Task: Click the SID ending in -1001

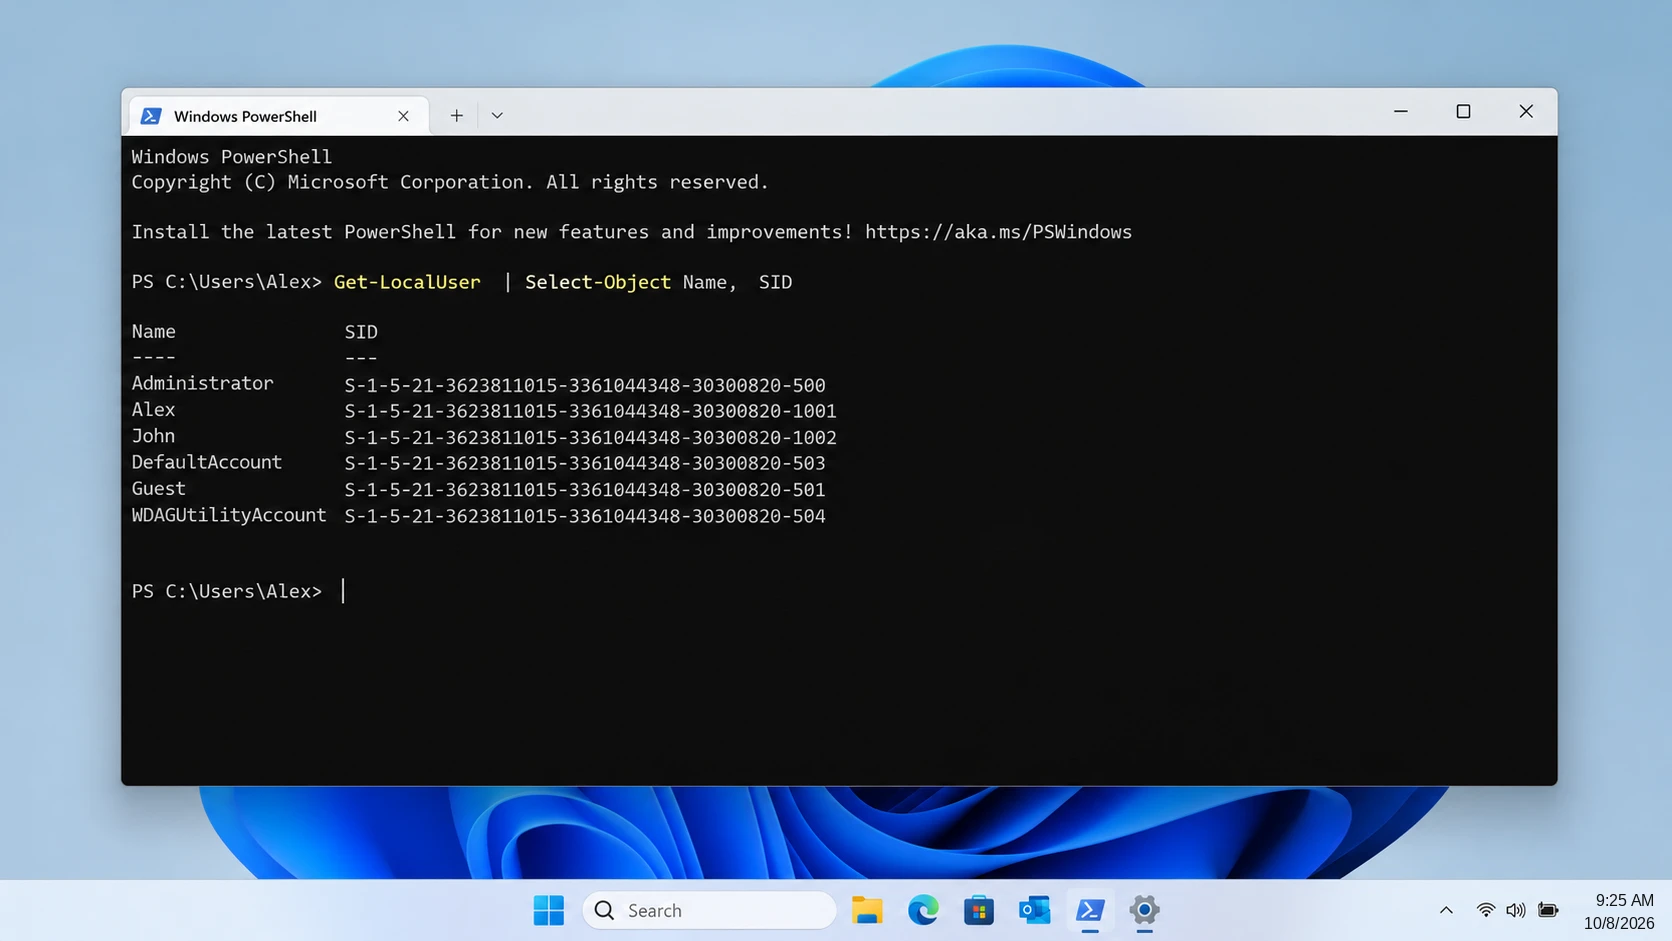Action: (590, 411)
